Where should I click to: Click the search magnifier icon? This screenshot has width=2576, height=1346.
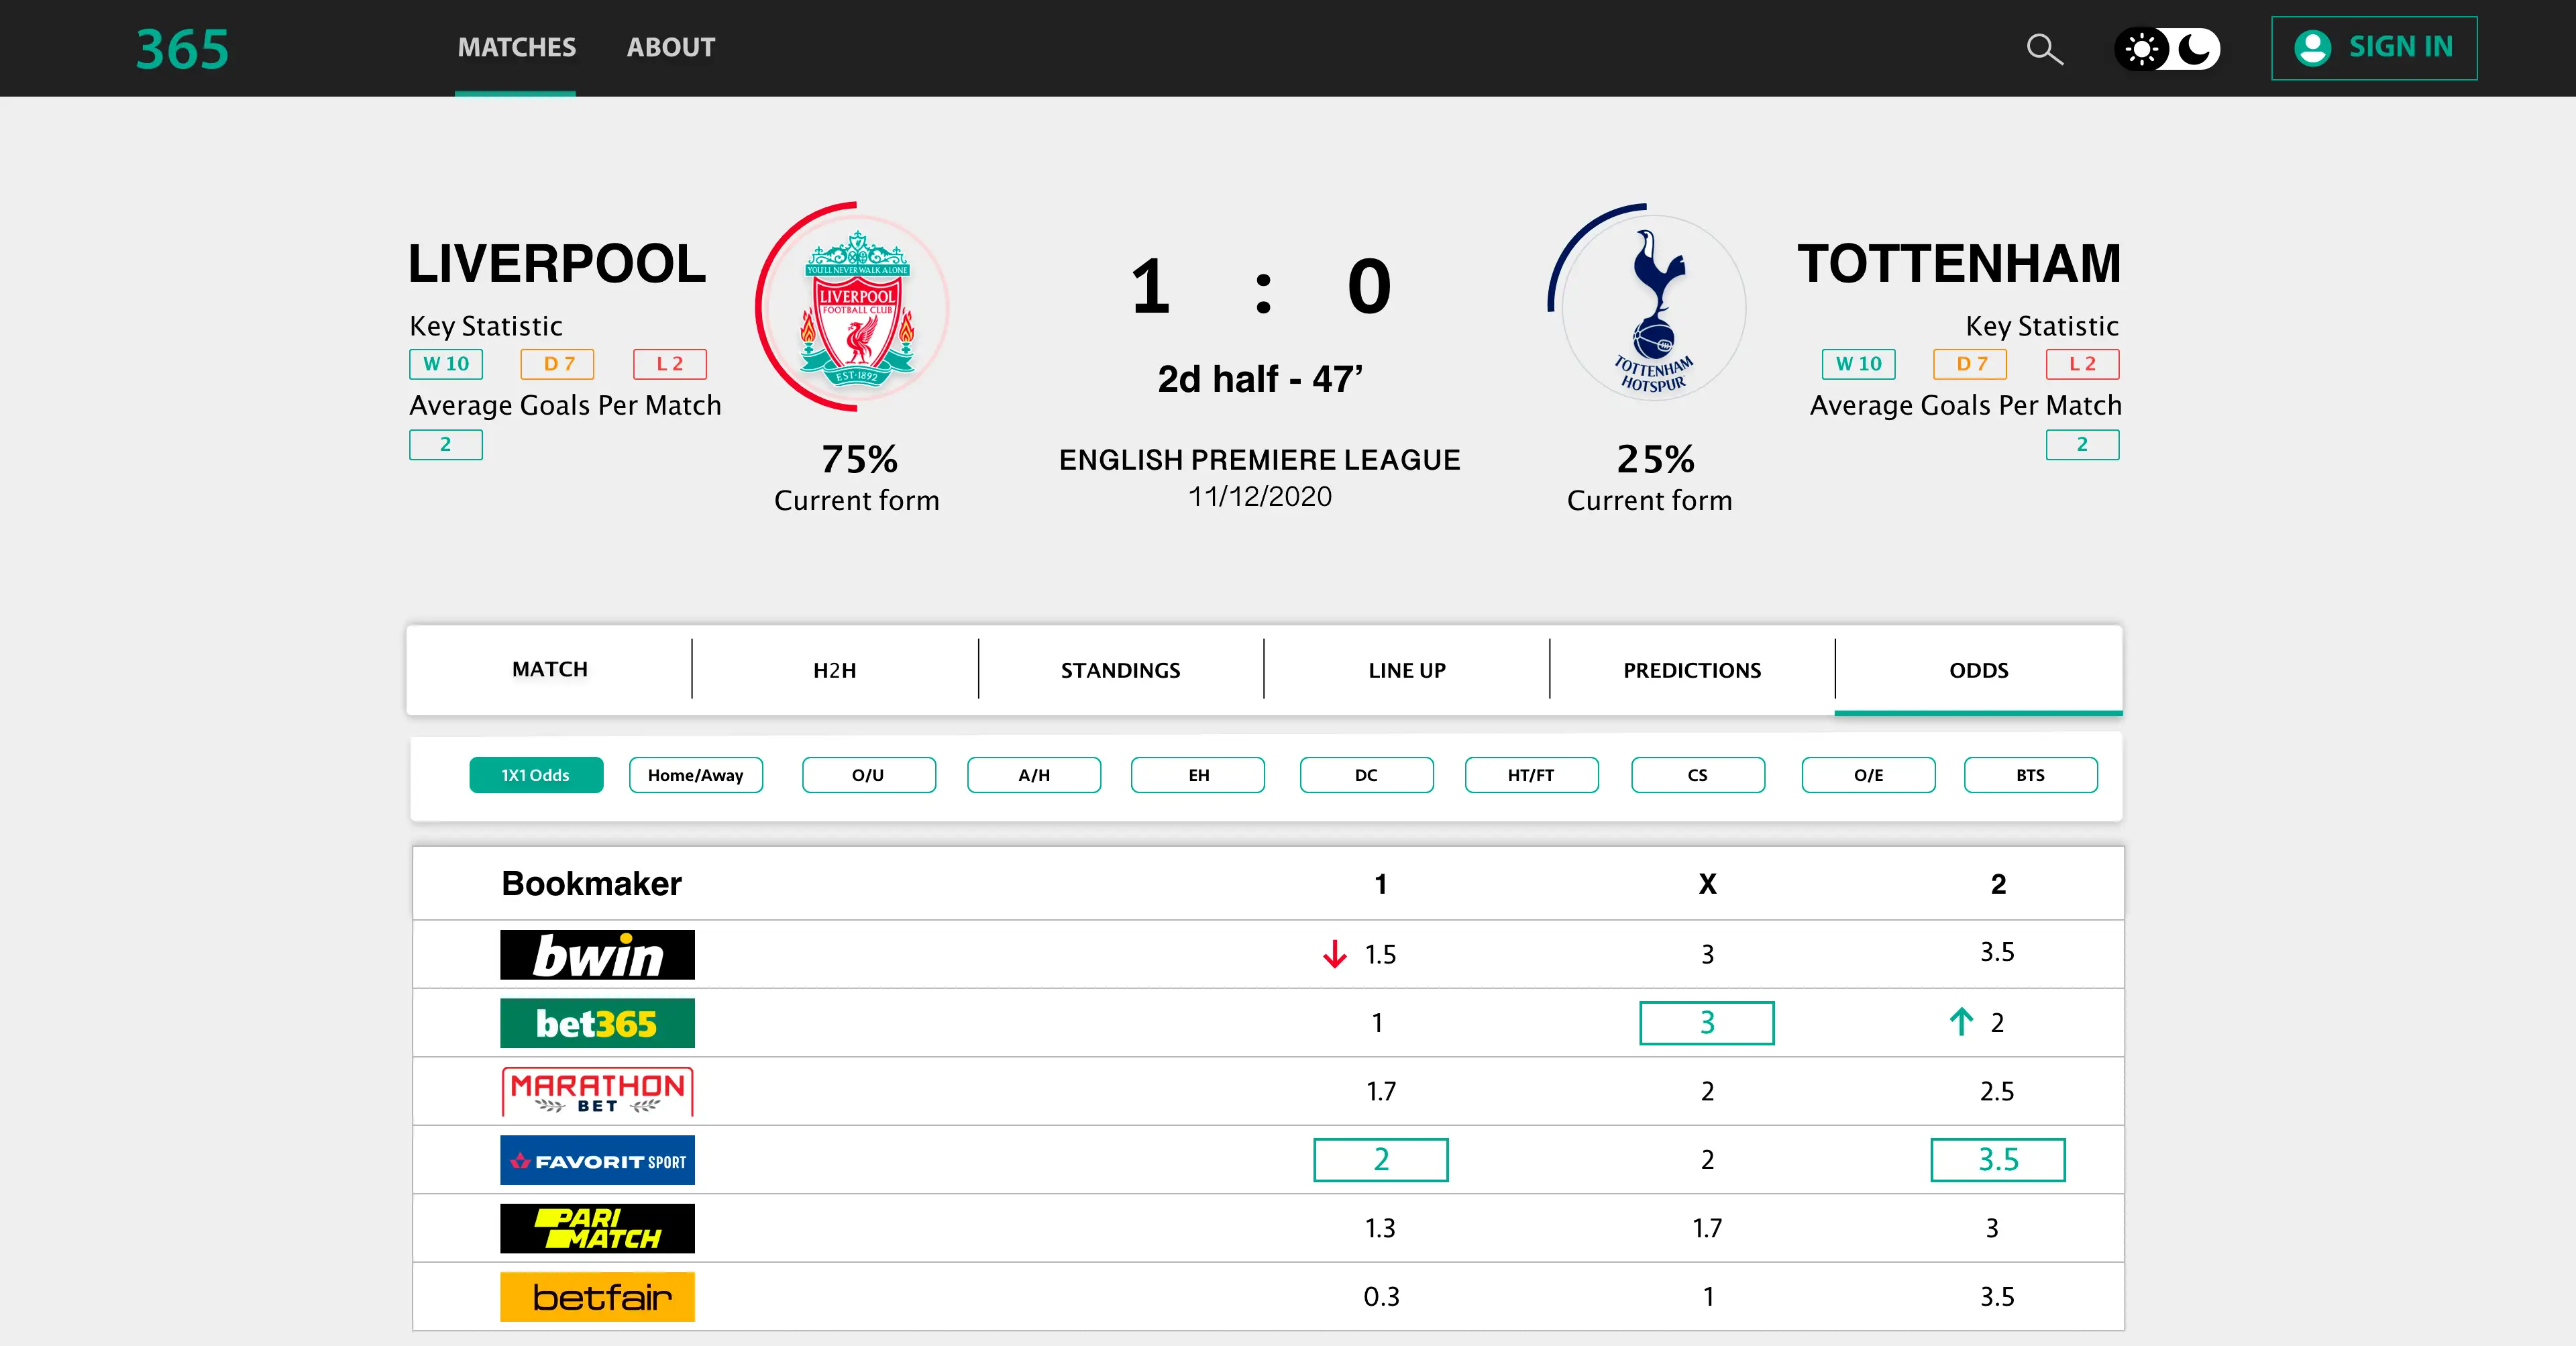[2044, 49]
